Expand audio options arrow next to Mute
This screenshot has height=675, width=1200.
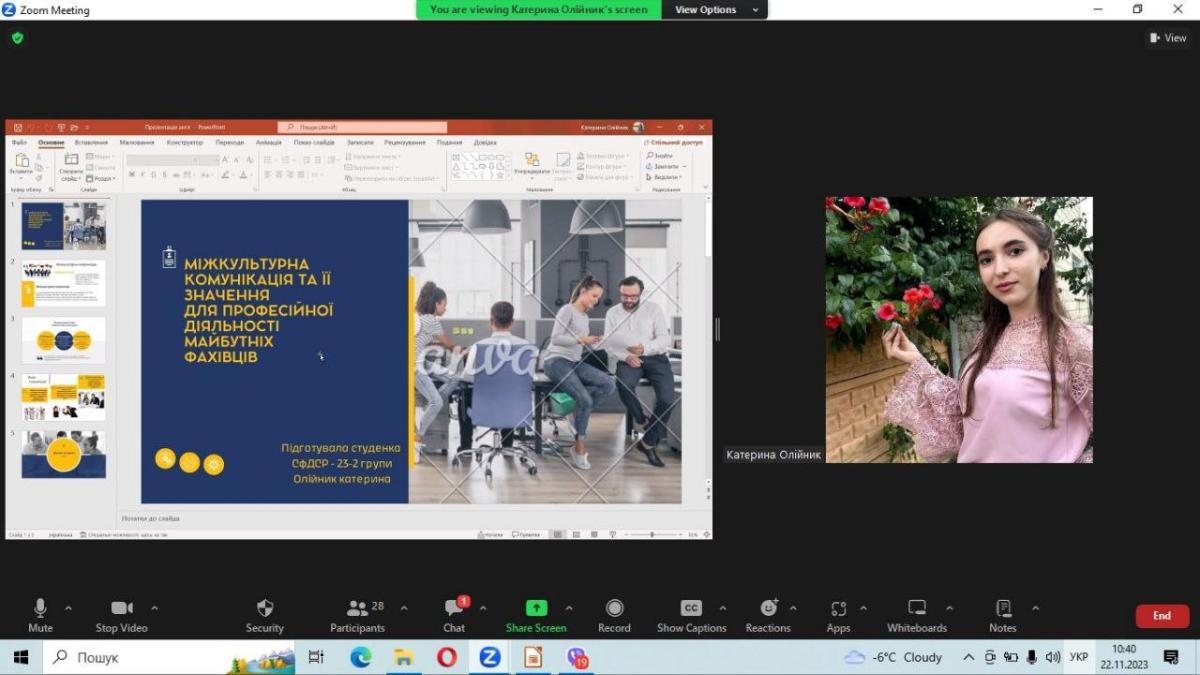pyautogui.click(x=68, y=608)
